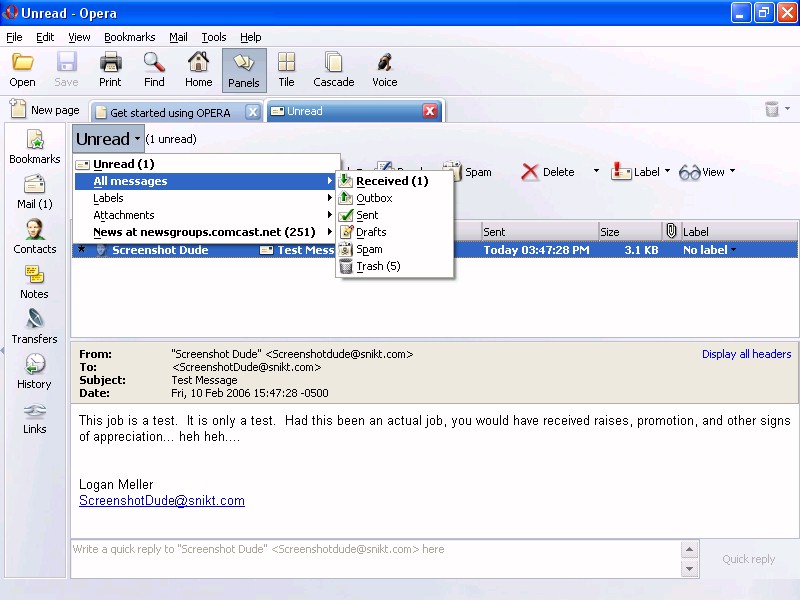Click the Print toolbar button
800x600 pixels.
pyautogui.click(x=110, y=70)
